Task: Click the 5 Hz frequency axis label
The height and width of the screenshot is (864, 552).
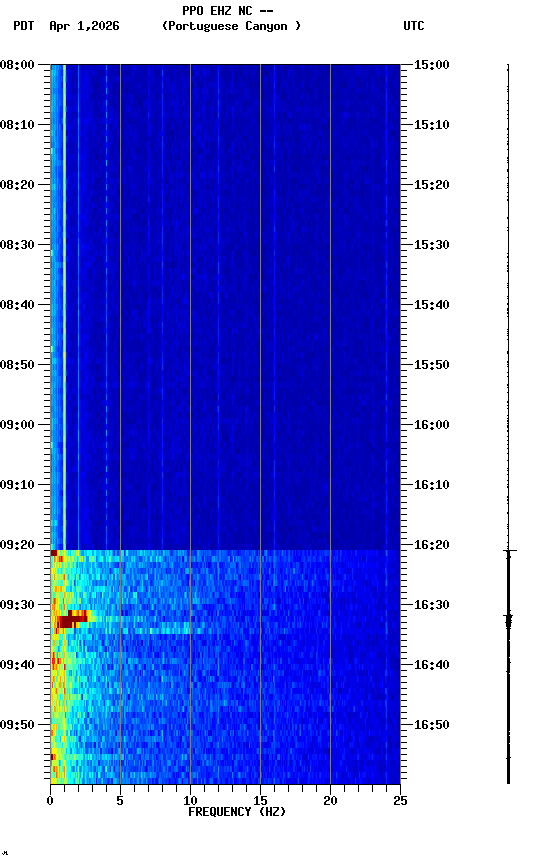Action: pos(120,801)
